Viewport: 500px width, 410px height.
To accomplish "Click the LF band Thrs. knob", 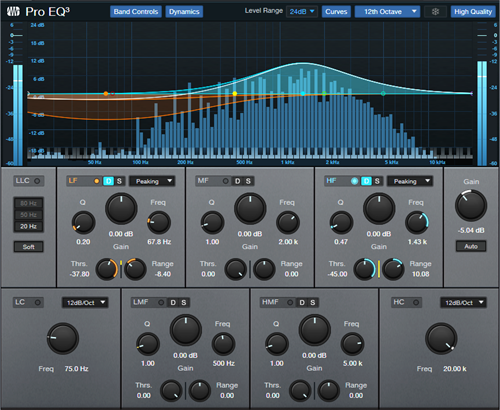I will (107, 269).
